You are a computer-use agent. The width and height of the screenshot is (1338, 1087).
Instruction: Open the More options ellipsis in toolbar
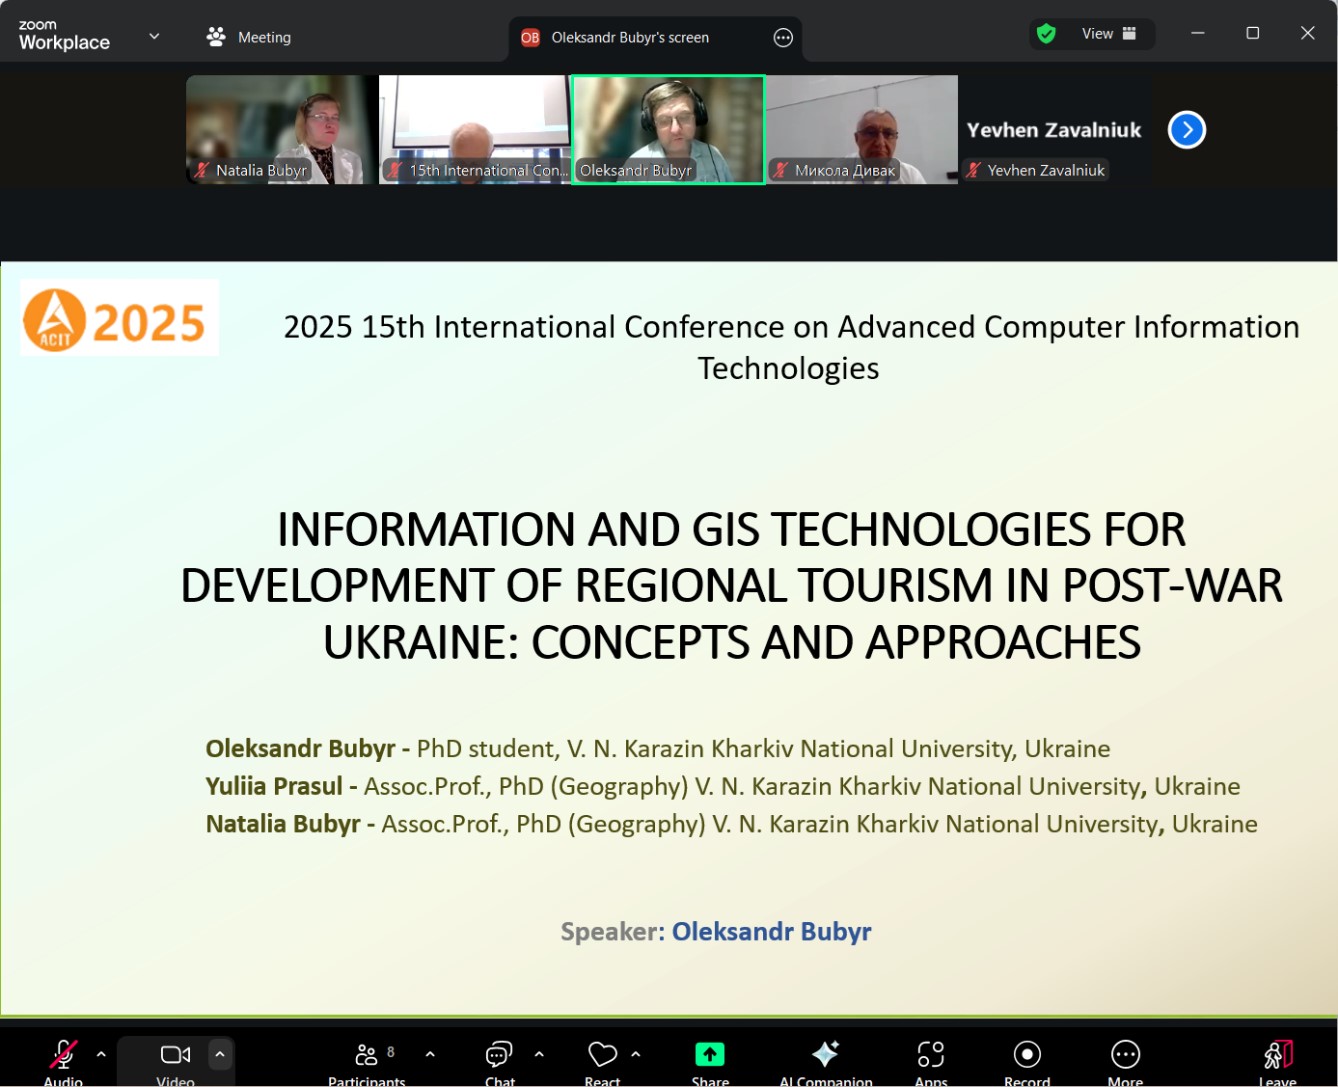[x=1125, y=1059]
